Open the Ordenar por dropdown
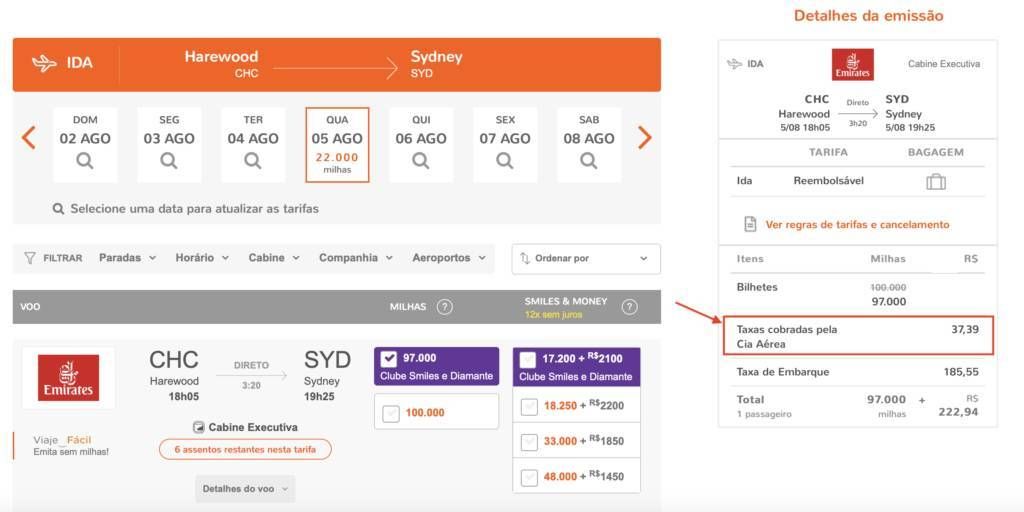 pyautogui.click(x=586, y=259)
